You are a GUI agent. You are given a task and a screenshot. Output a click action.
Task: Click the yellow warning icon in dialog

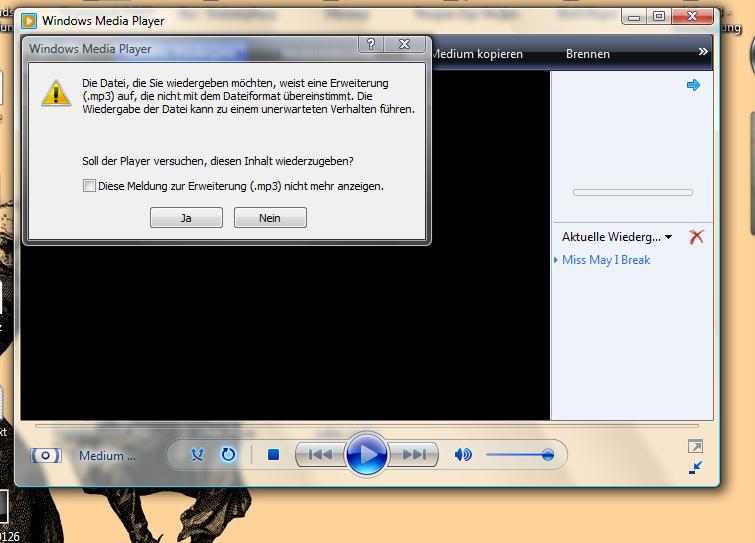click(x=56, y=93)
